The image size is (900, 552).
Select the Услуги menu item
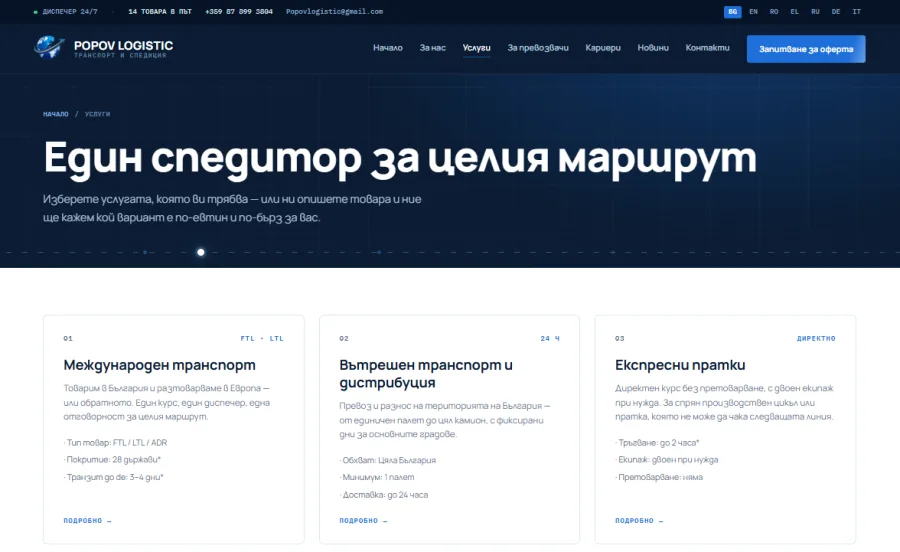(x=476, y=48)
